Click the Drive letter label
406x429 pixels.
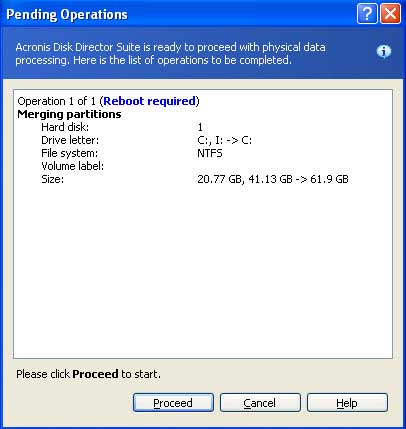(x=70, y=140)
